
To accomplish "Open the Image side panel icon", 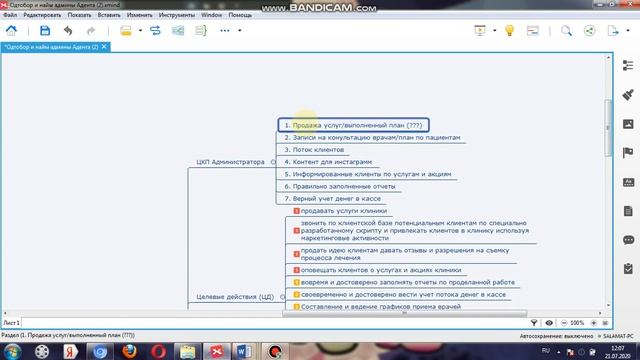I will pyautogui.click(x=628, y=124).
